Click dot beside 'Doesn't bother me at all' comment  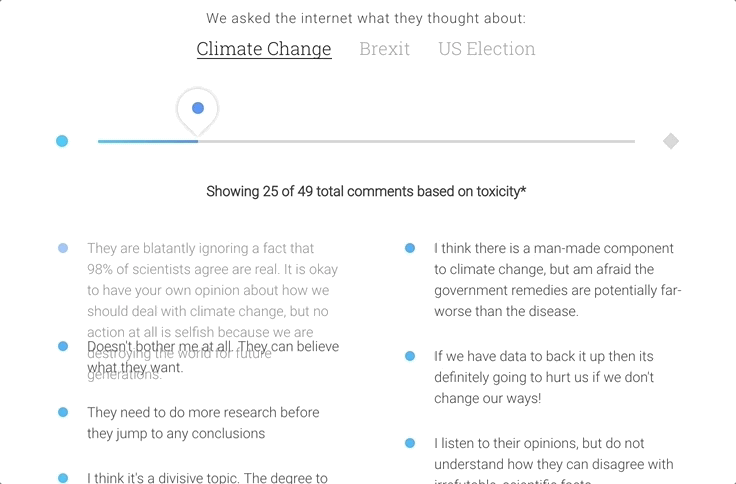[63, 346]
